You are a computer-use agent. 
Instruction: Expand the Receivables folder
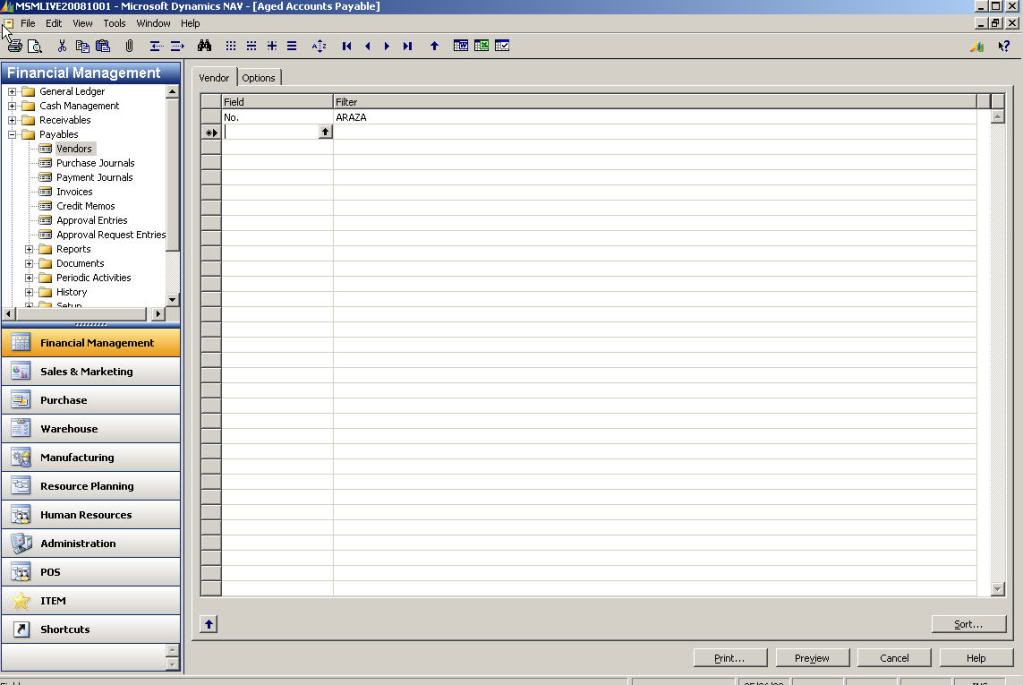[12, 120]
